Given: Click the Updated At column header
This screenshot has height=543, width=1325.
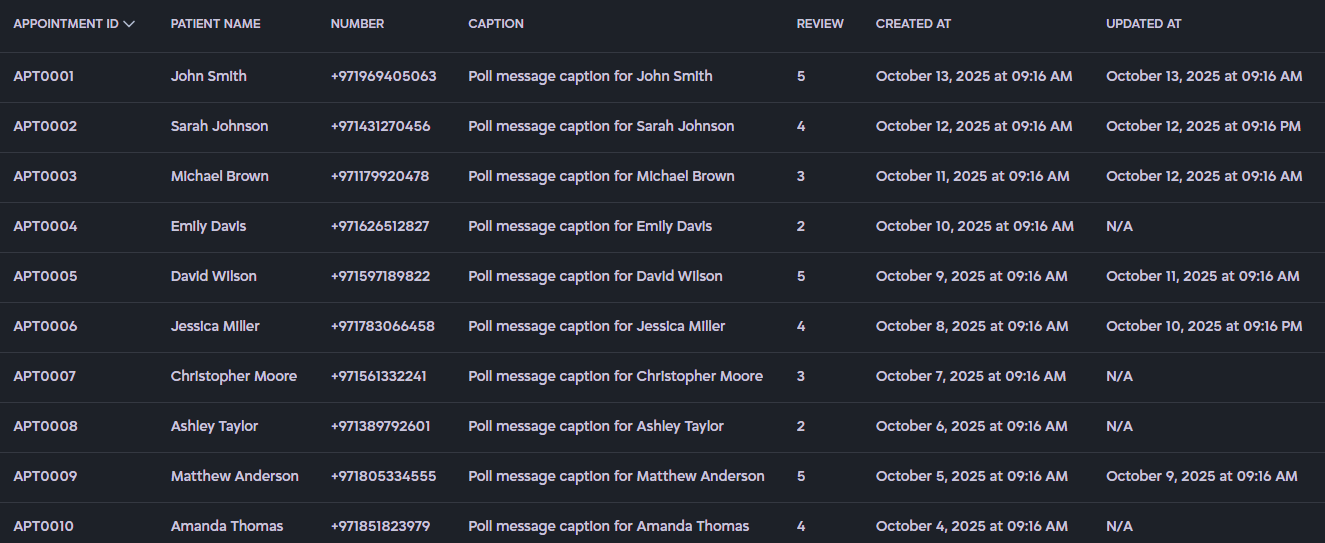Looking at the screenshot, I should click(x=1143, y=24).
